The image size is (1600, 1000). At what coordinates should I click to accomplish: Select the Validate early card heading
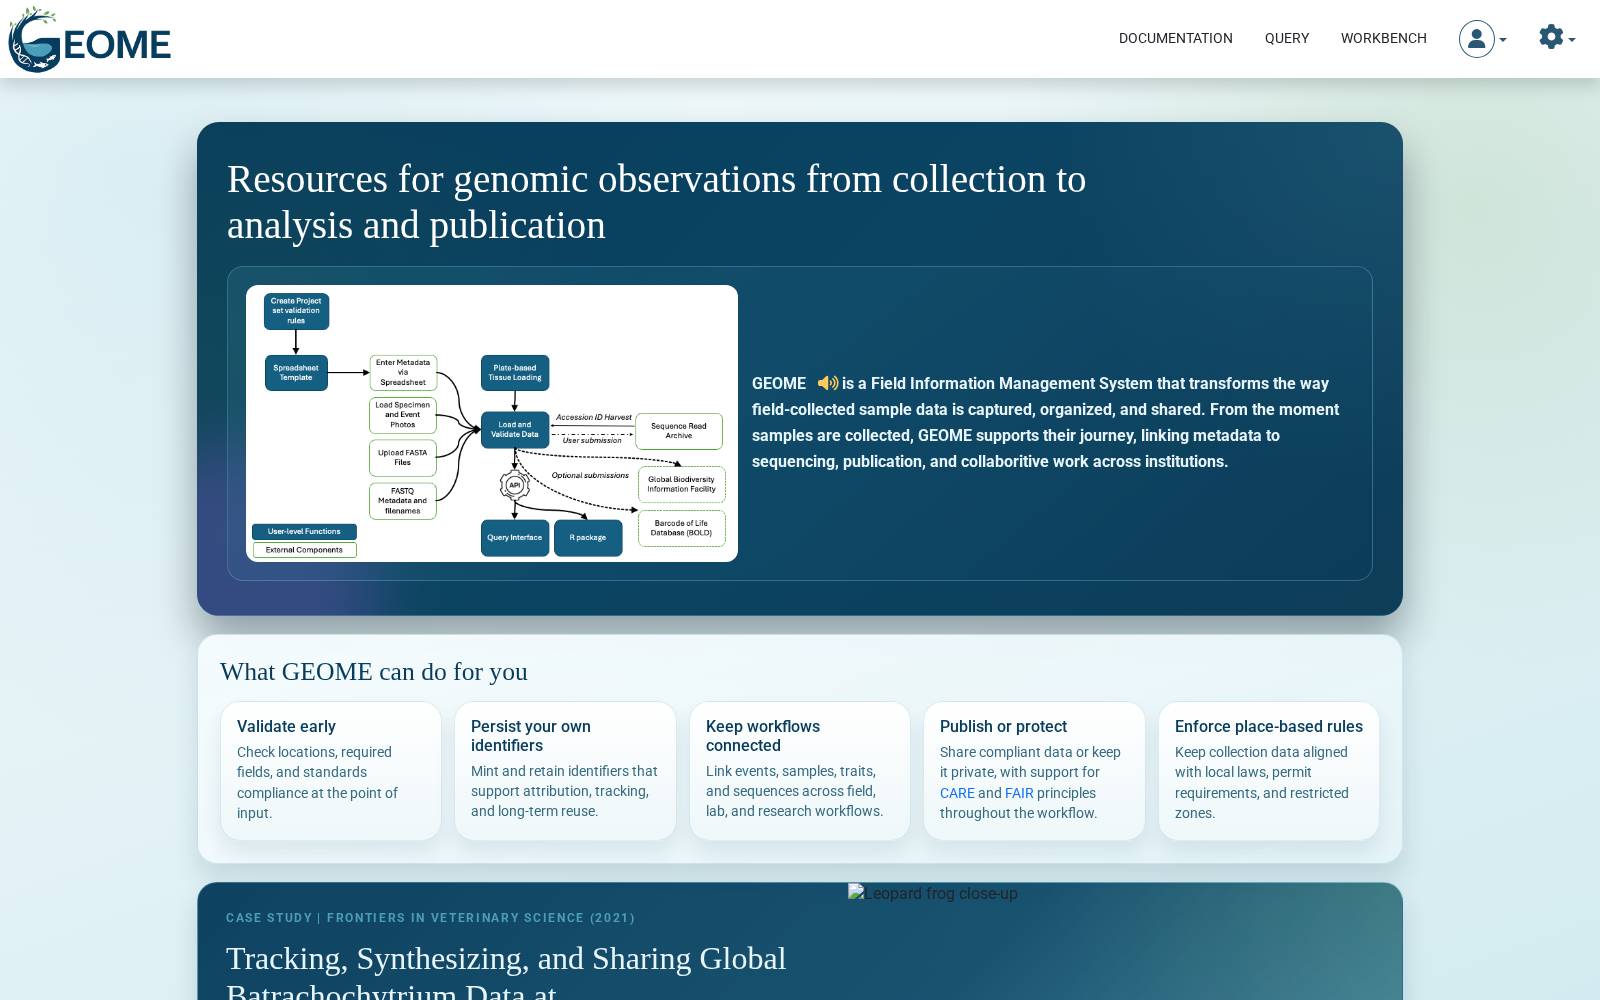pyautogui.click(x=286, y=727)
